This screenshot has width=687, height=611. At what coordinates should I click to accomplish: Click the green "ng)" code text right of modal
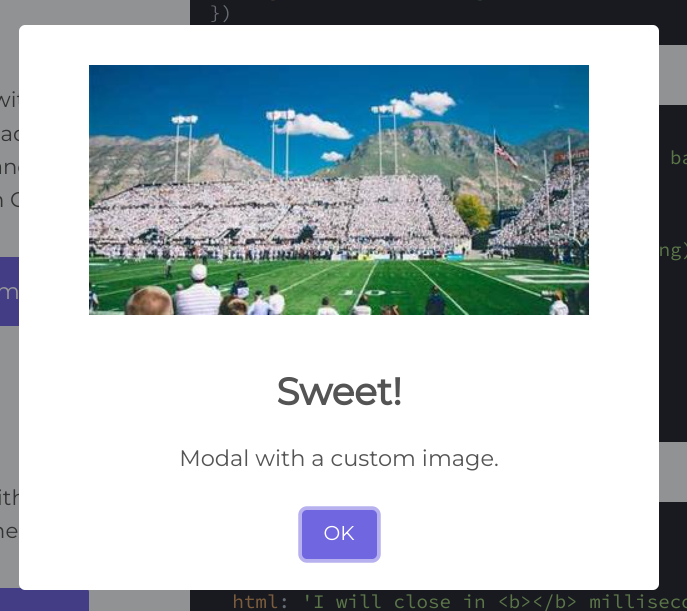[x=673, y=251]
